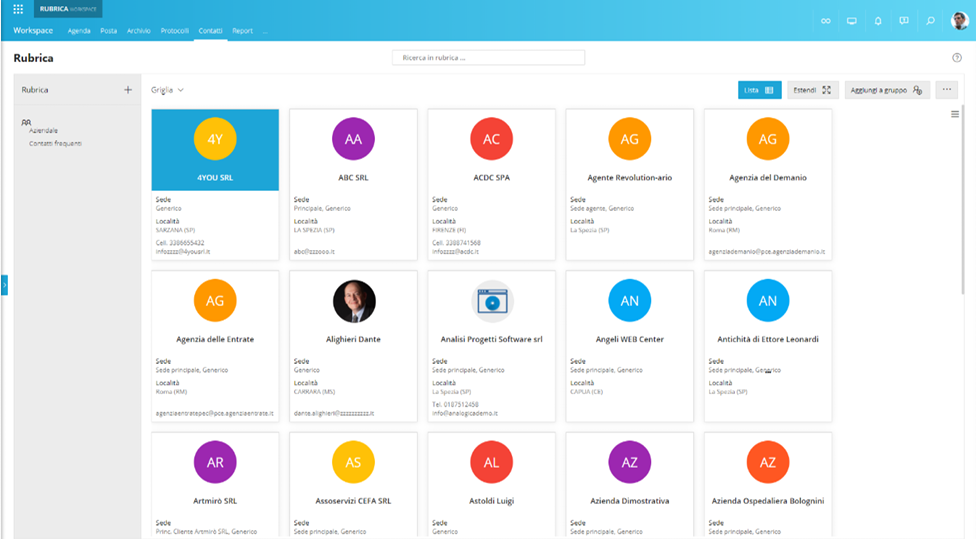Image resolution: width=976 pixels, height=539 pixels.
Task: Add a new entry with the Rubrica plus icon
Action: 127,90
